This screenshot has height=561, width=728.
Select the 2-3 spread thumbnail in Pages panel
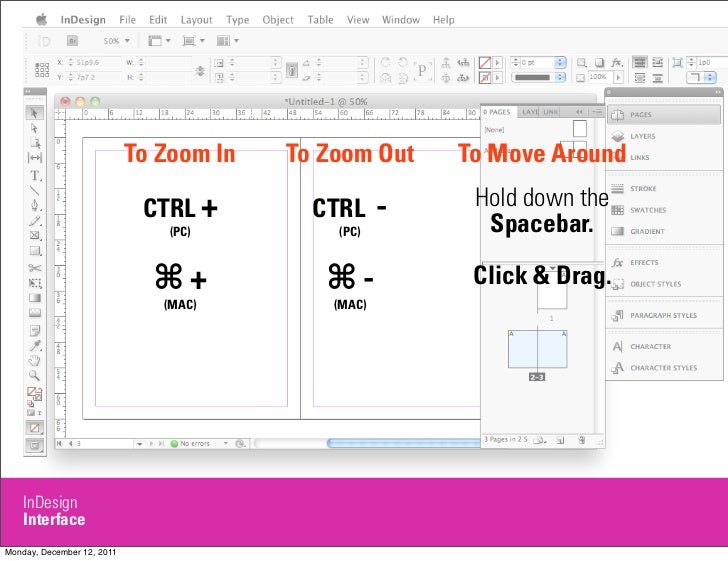538,349
